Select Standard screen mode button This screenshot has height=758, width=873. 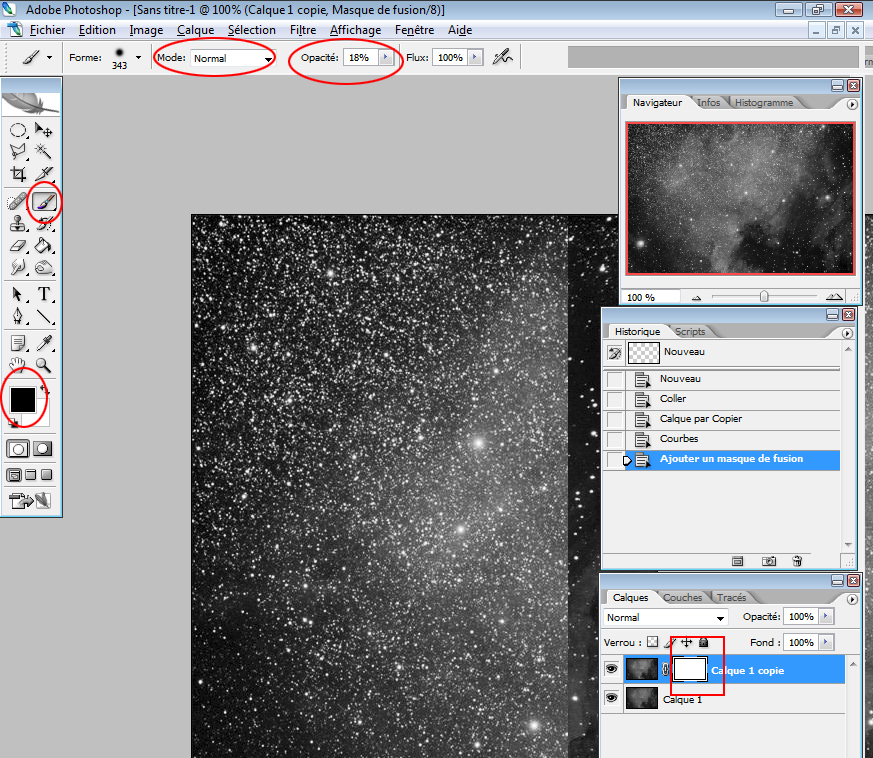[14, 475]
